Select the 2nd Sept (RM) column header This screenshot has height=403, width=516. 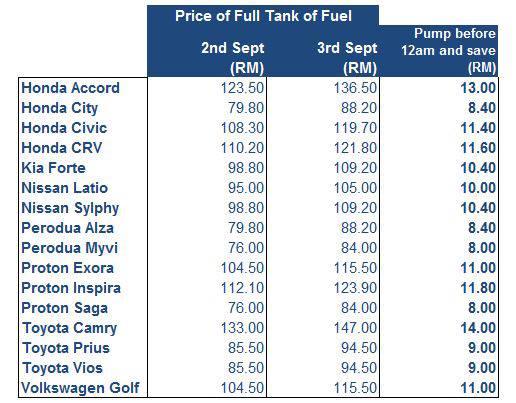click(232, 58)
